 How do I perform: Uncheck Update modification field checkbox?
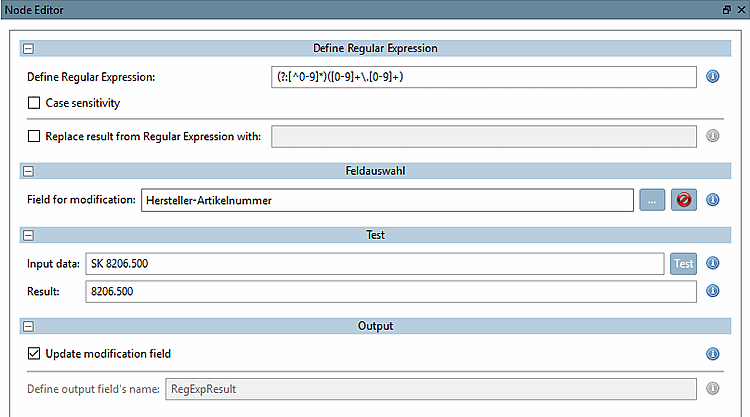click(x=35, y=353)
